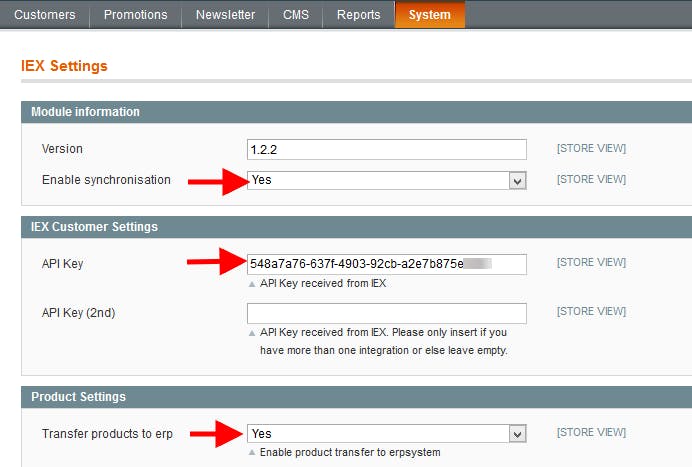Click STORE VIEW scope beside Version
Screen dimensions: 692x467
(x=591, y=148)
